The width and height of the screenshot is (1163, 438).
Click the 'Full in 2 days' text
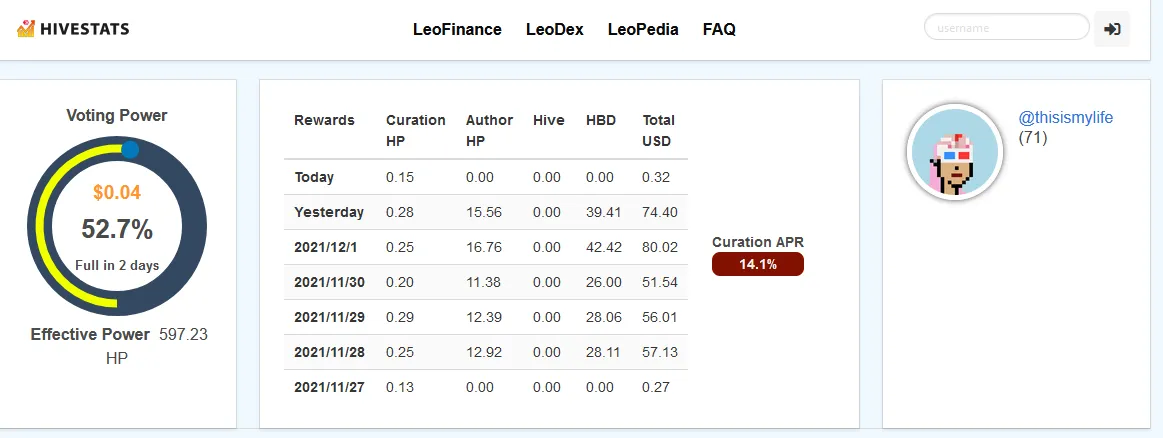pyautogui.click(x=117, y=265)
